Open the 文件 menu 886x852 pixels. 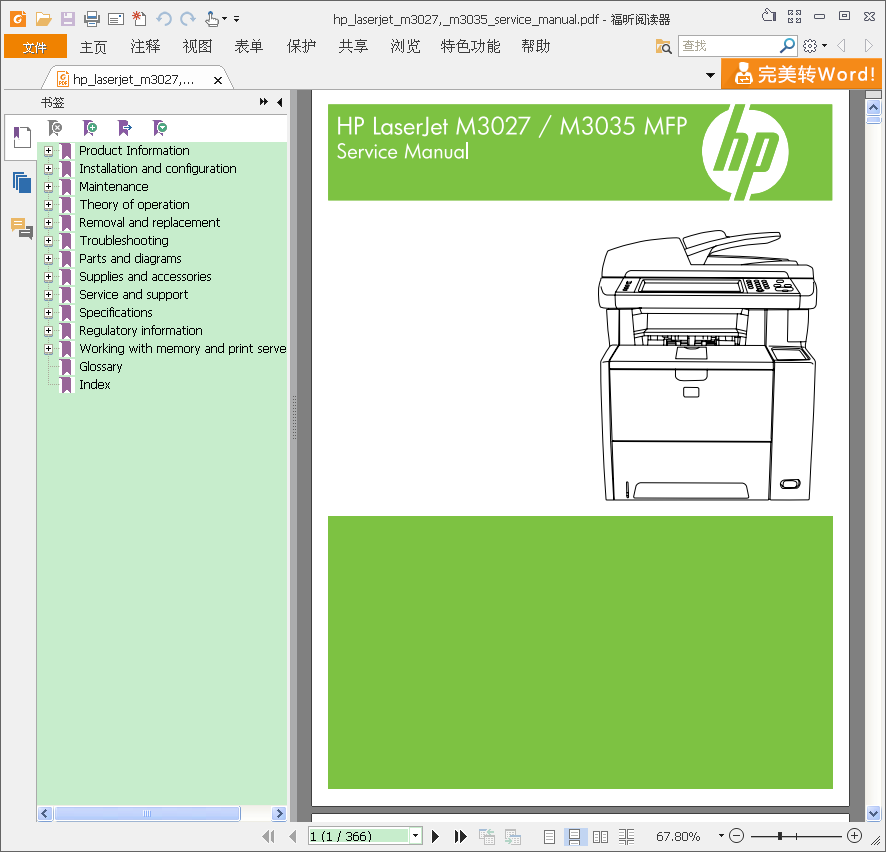[x=35, y=46]
